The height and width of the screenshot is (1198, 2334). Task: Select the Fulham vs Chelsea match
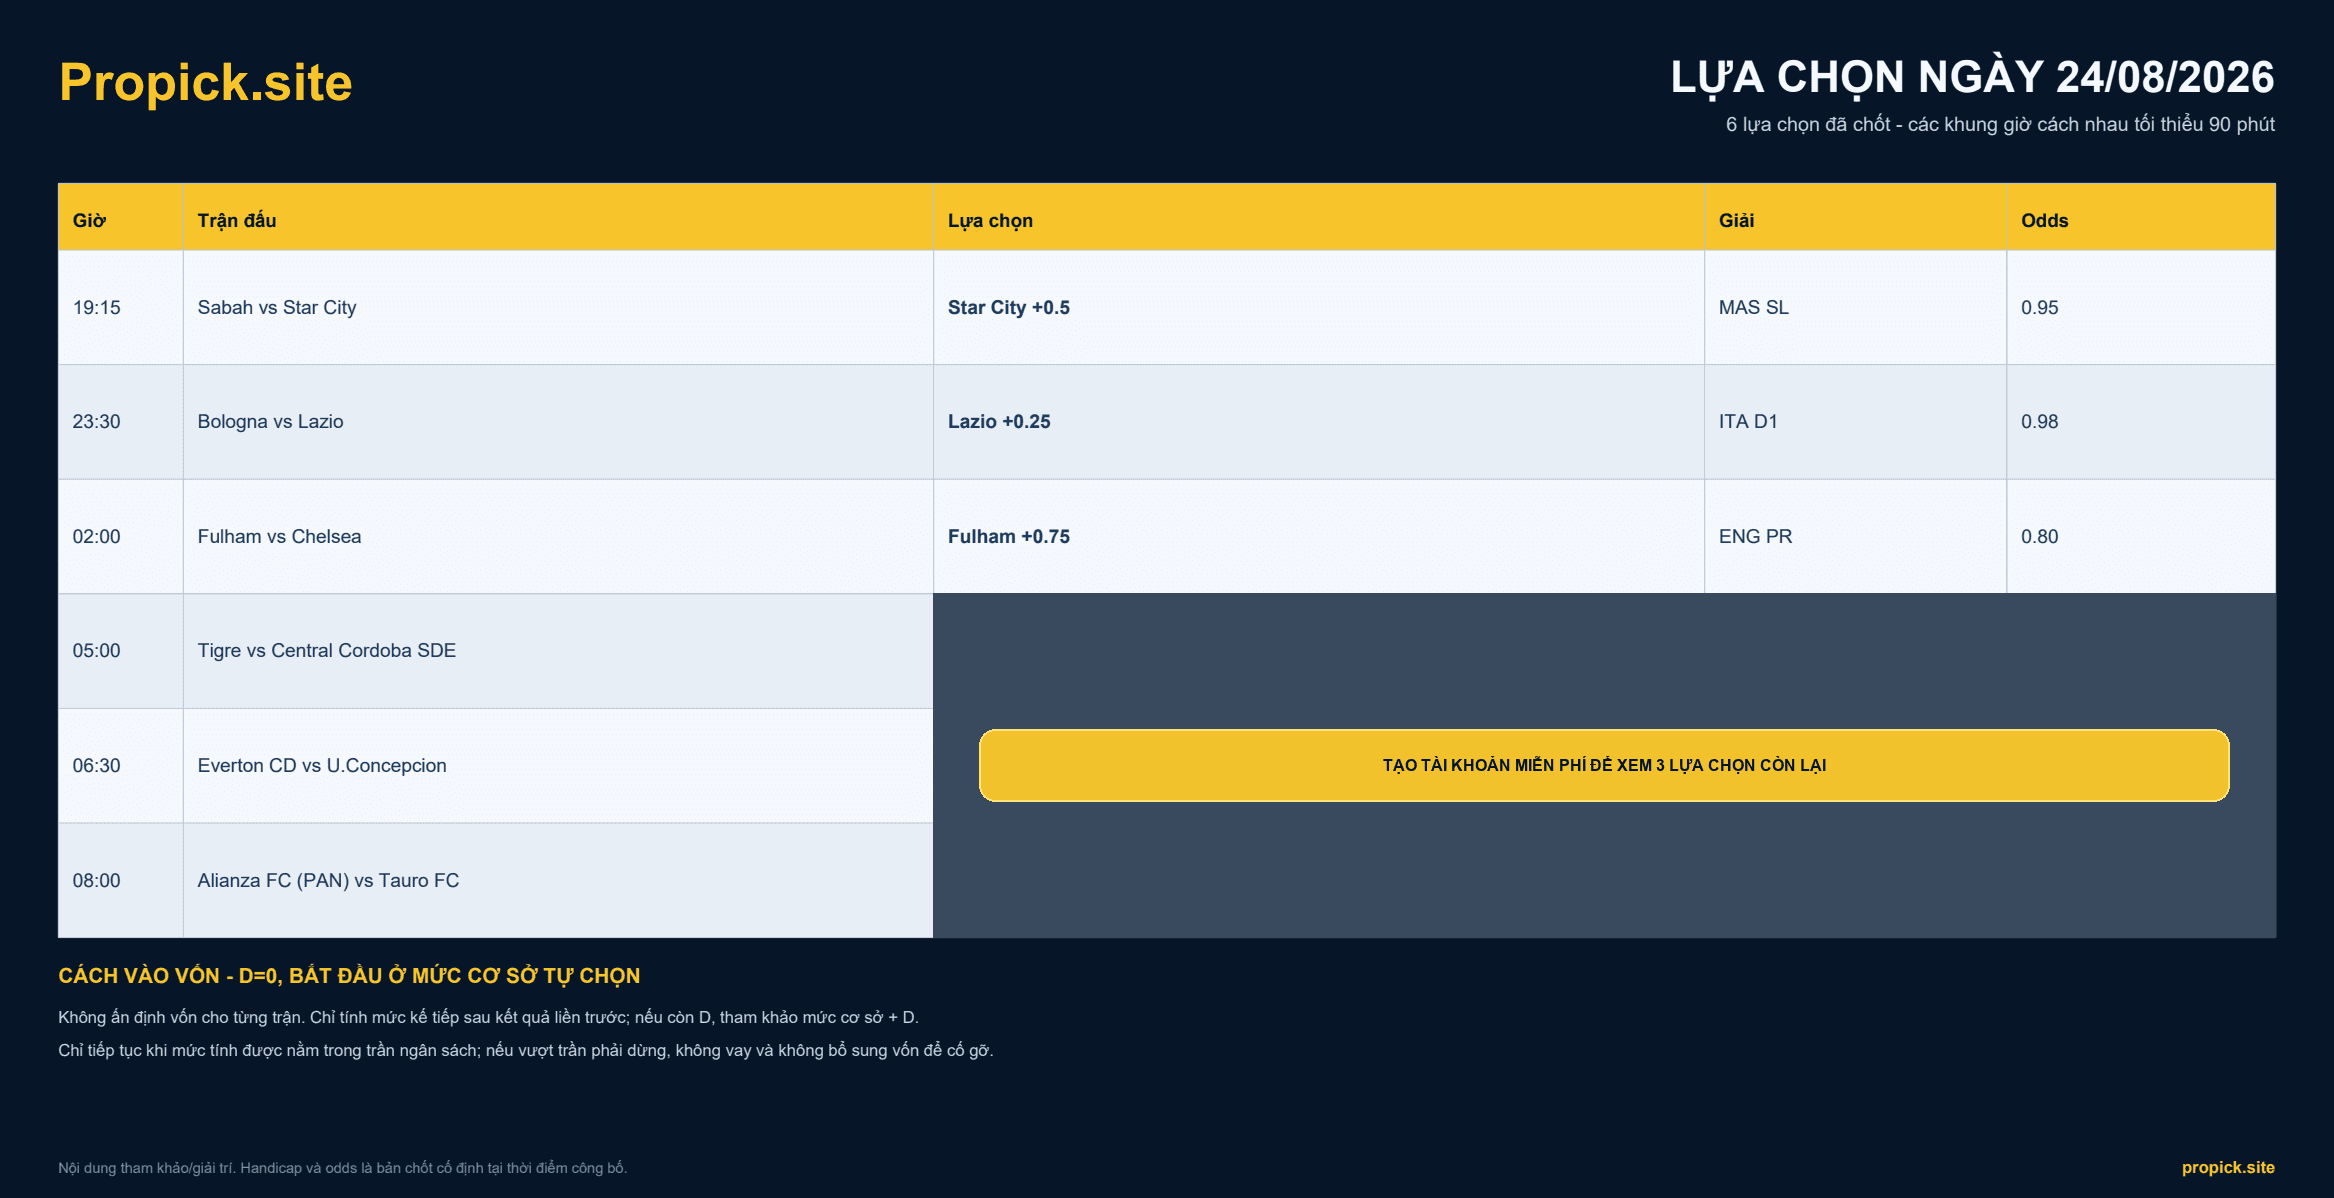pos(279,536)
